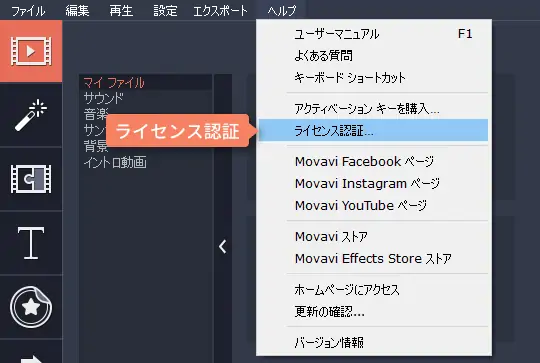Open the 編集 menu
540x363 pixels.
point(77,11)
